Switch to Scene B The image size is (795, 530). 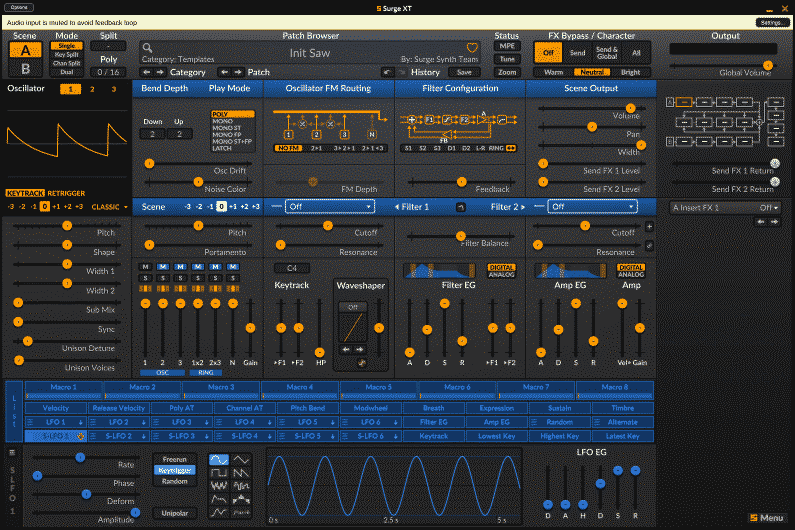pyautogui.click(x=25, y=68)
